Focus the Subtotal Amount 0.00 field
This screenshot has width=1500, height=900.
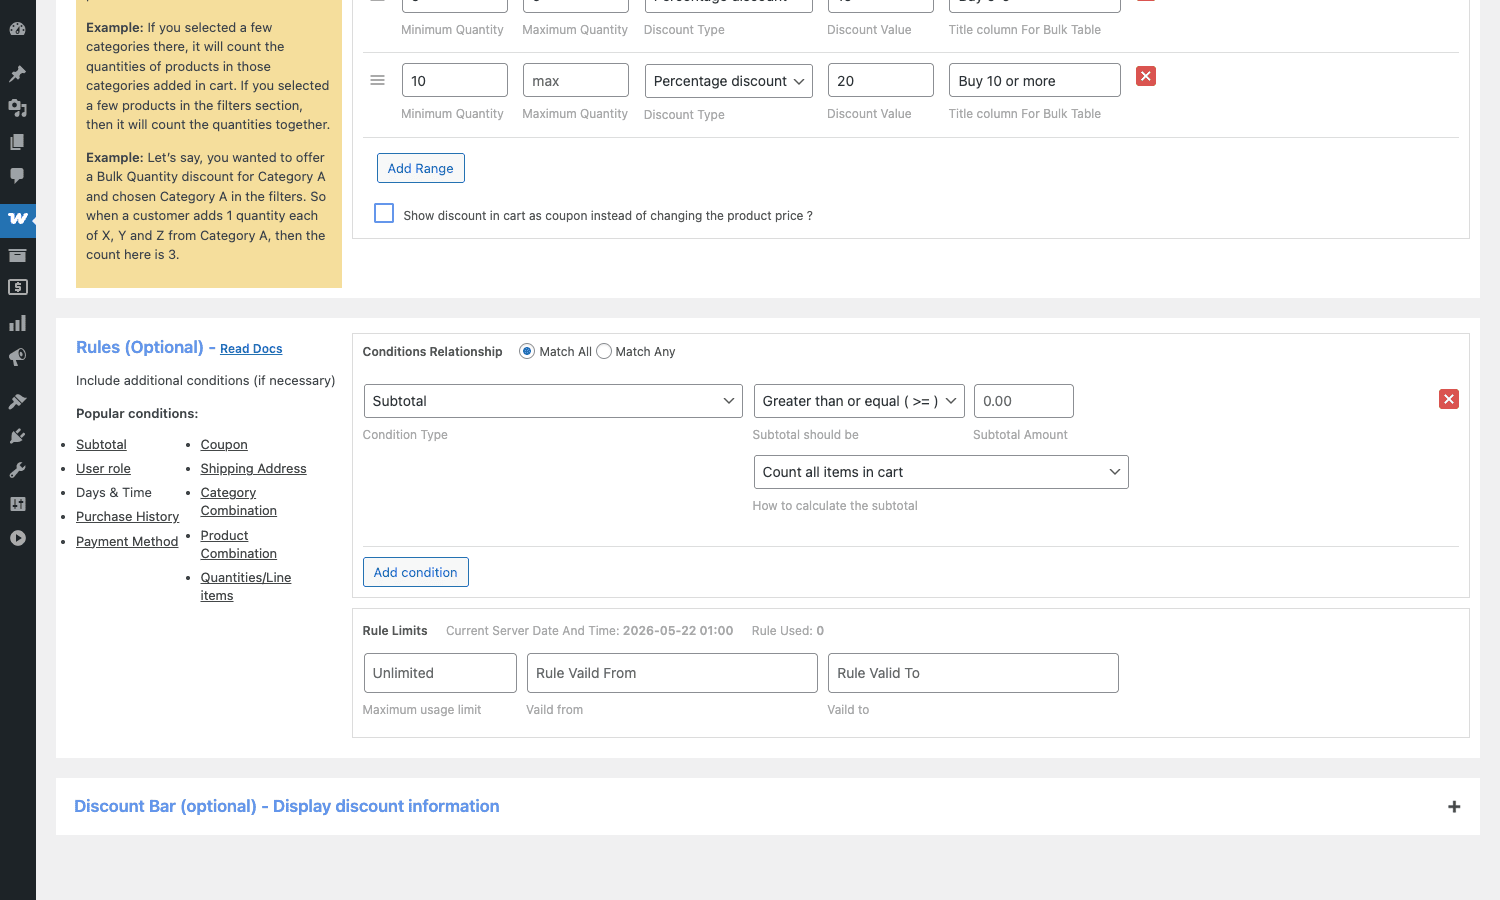(1024, 401)
